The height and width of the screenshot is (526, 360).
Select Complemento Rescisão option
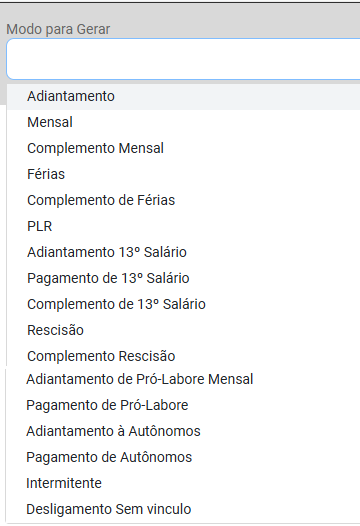(x=184, y=356)
